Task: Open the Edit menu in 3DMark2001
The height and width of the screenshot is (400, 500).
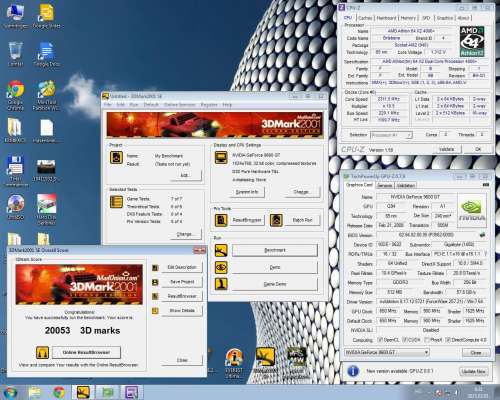Action: pos(120,105)
